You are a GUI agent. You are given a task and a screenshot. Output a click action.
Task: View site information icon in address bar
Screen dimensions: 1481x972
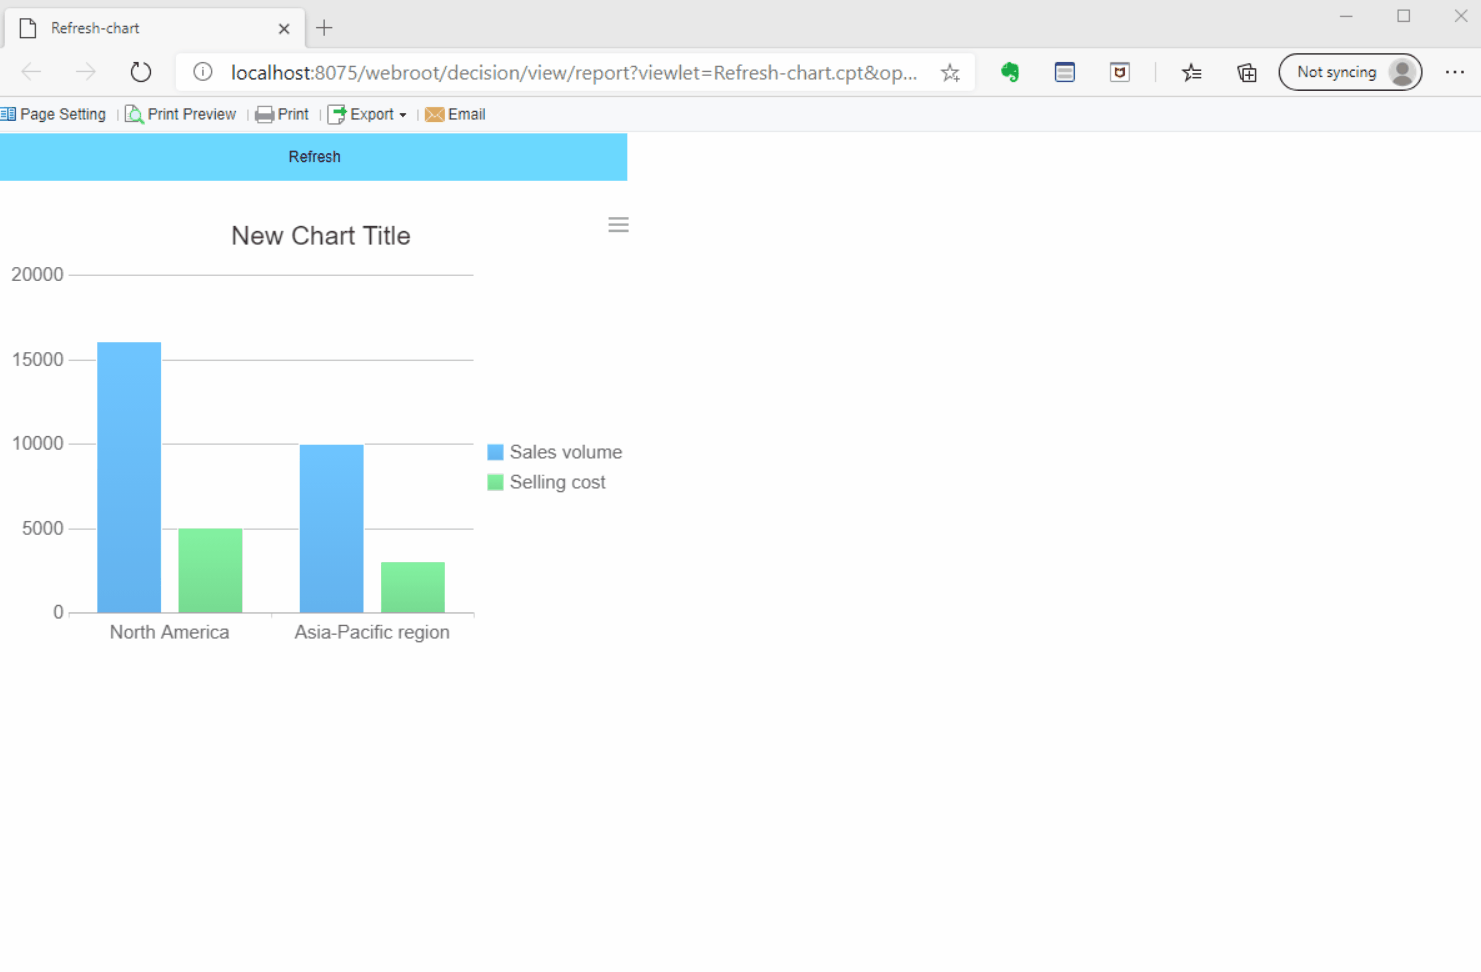coord(203,72)
